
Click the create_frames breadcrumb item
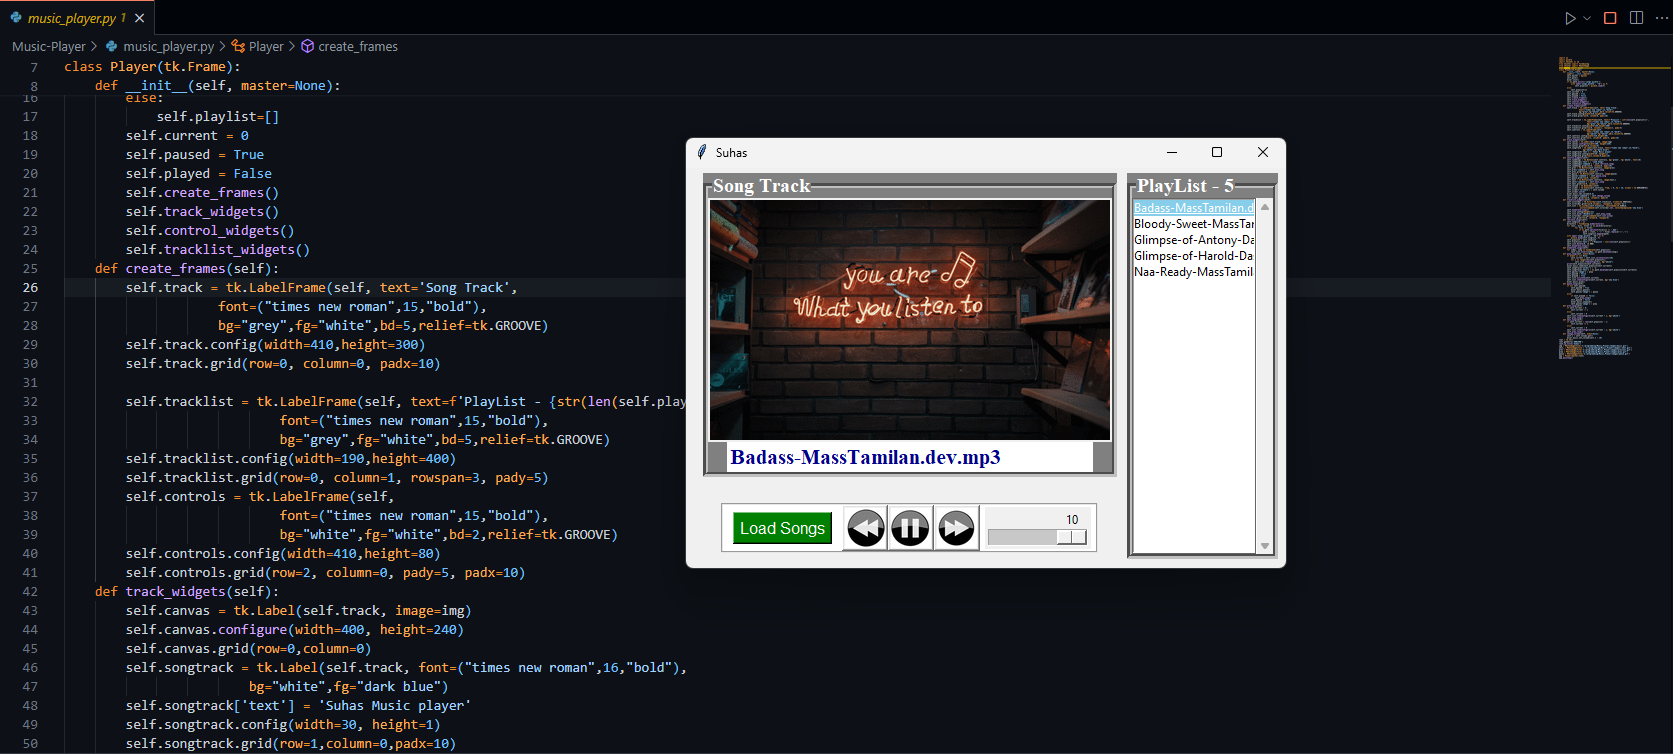[357, 46]
